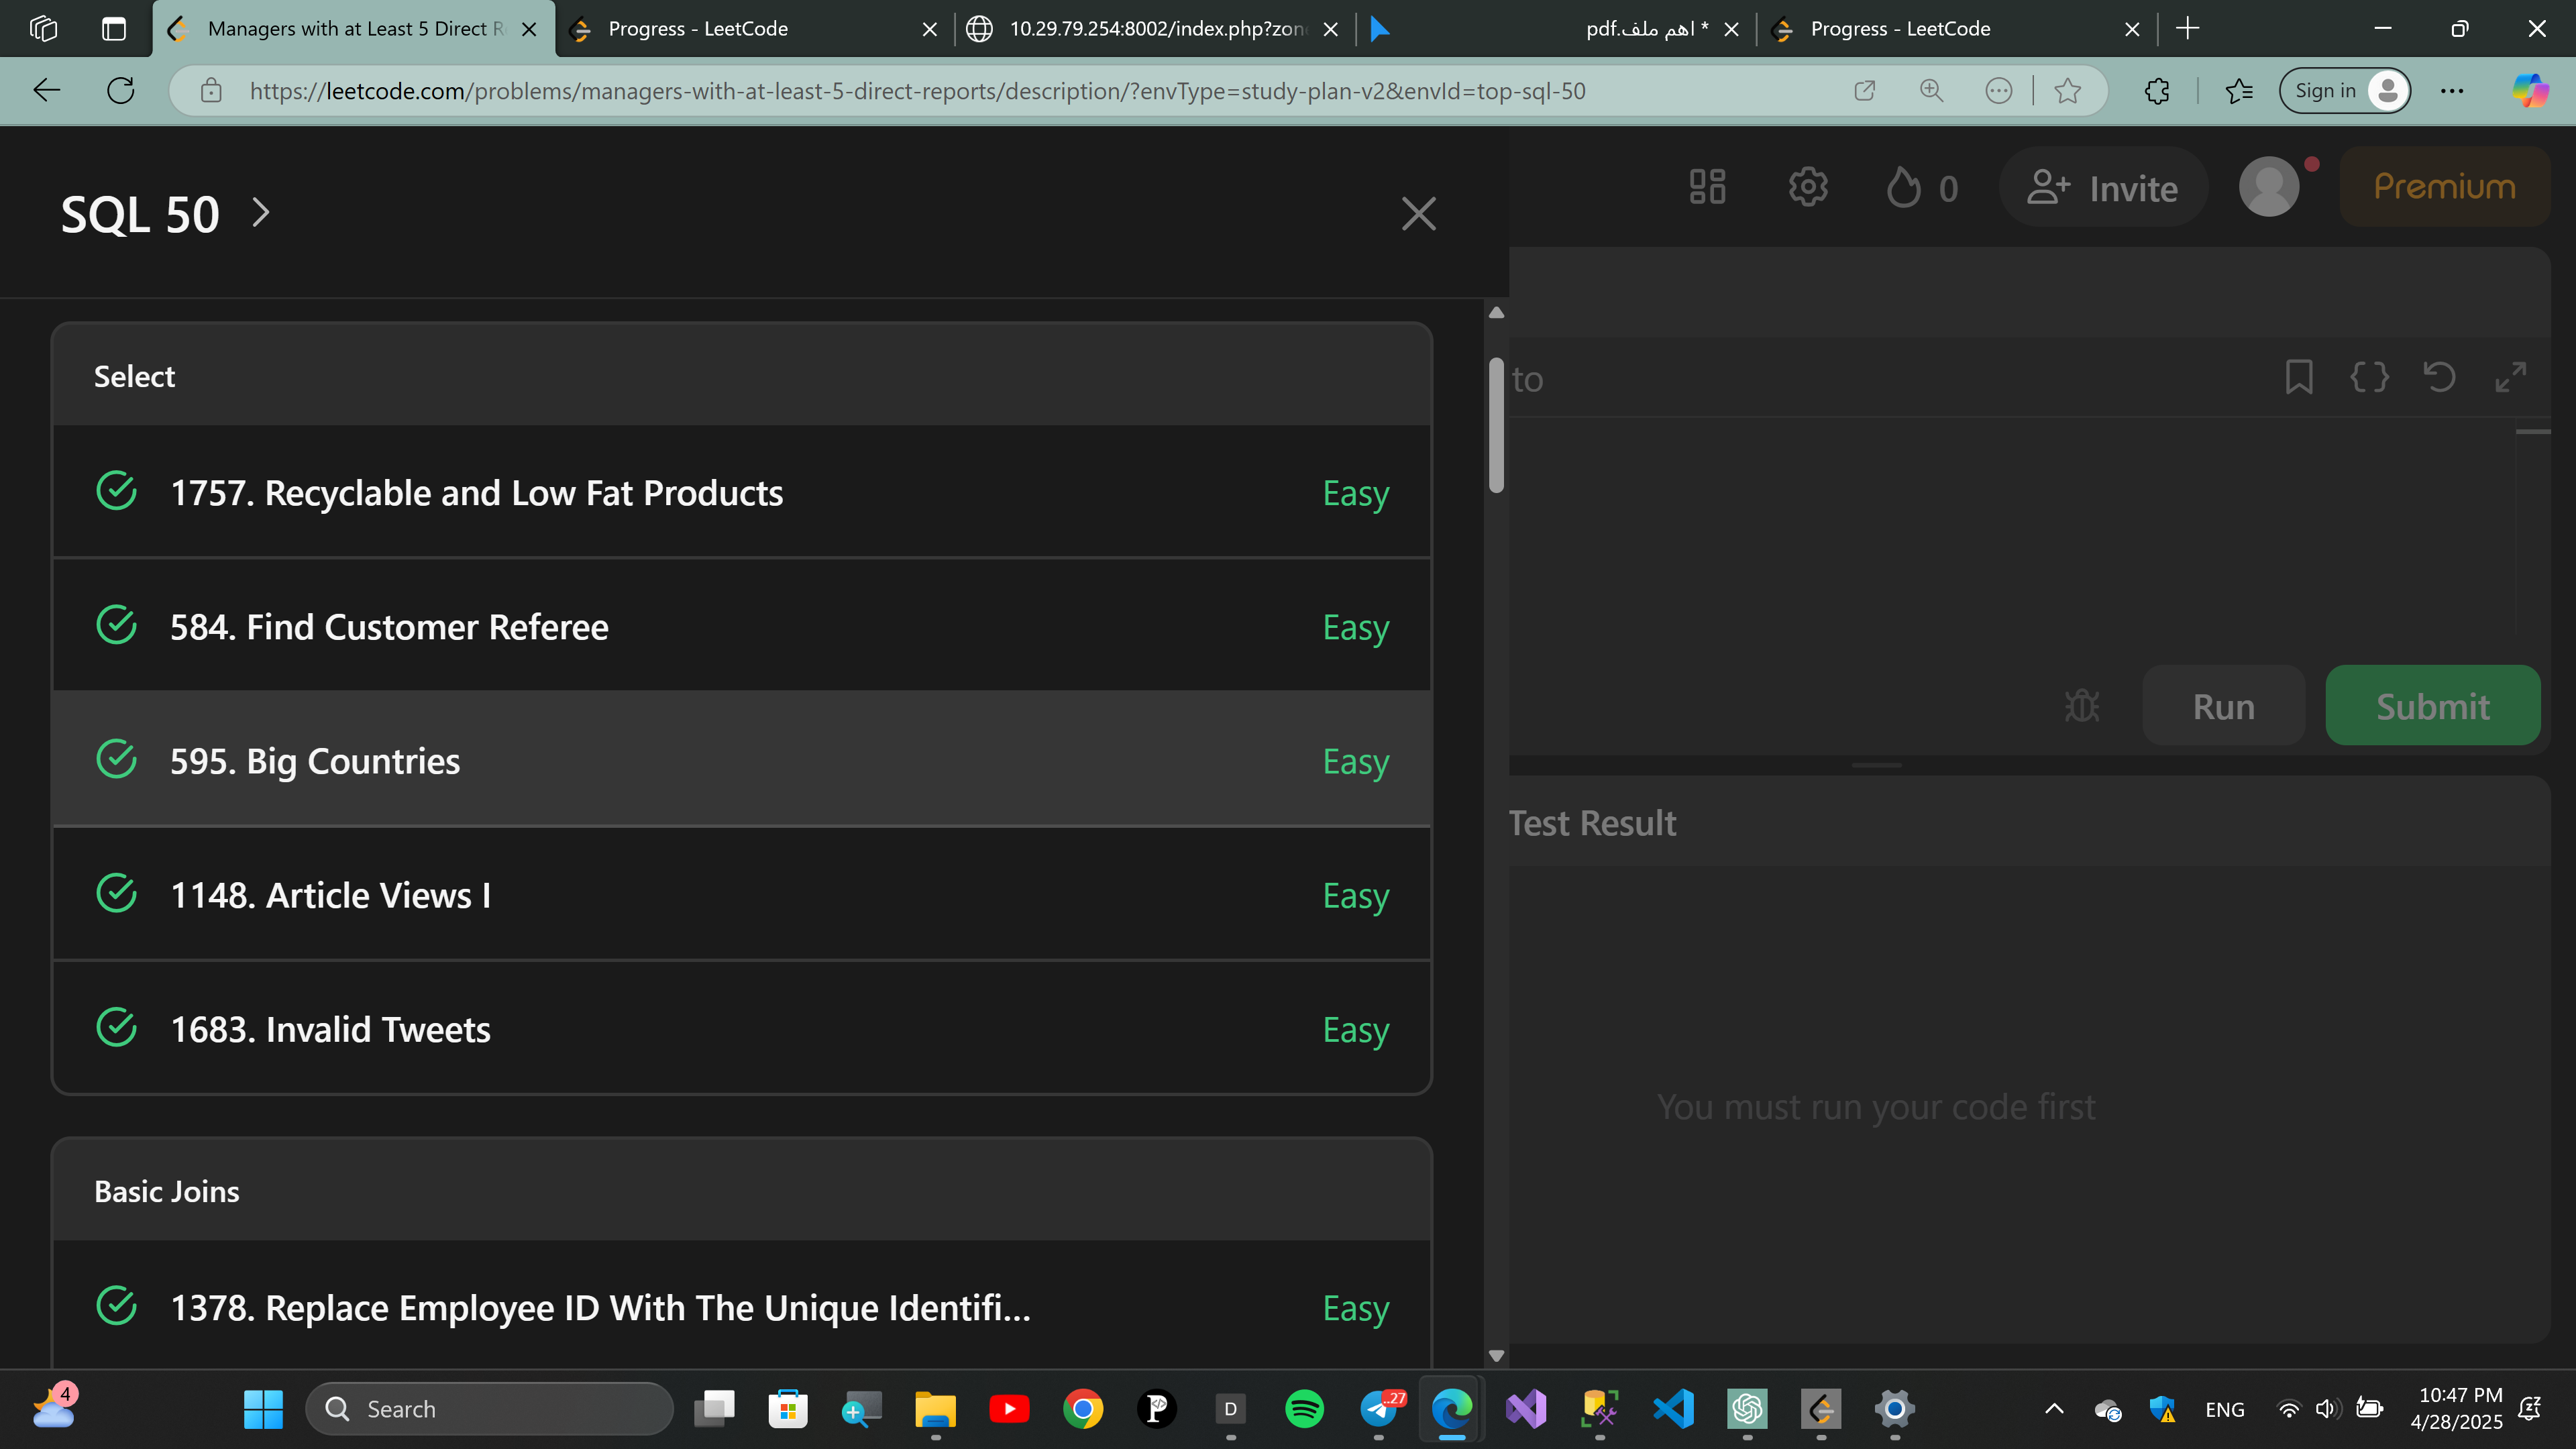Click the Select section header
The height and width of the screenshot is (1449, 2576).
point(742,376)
